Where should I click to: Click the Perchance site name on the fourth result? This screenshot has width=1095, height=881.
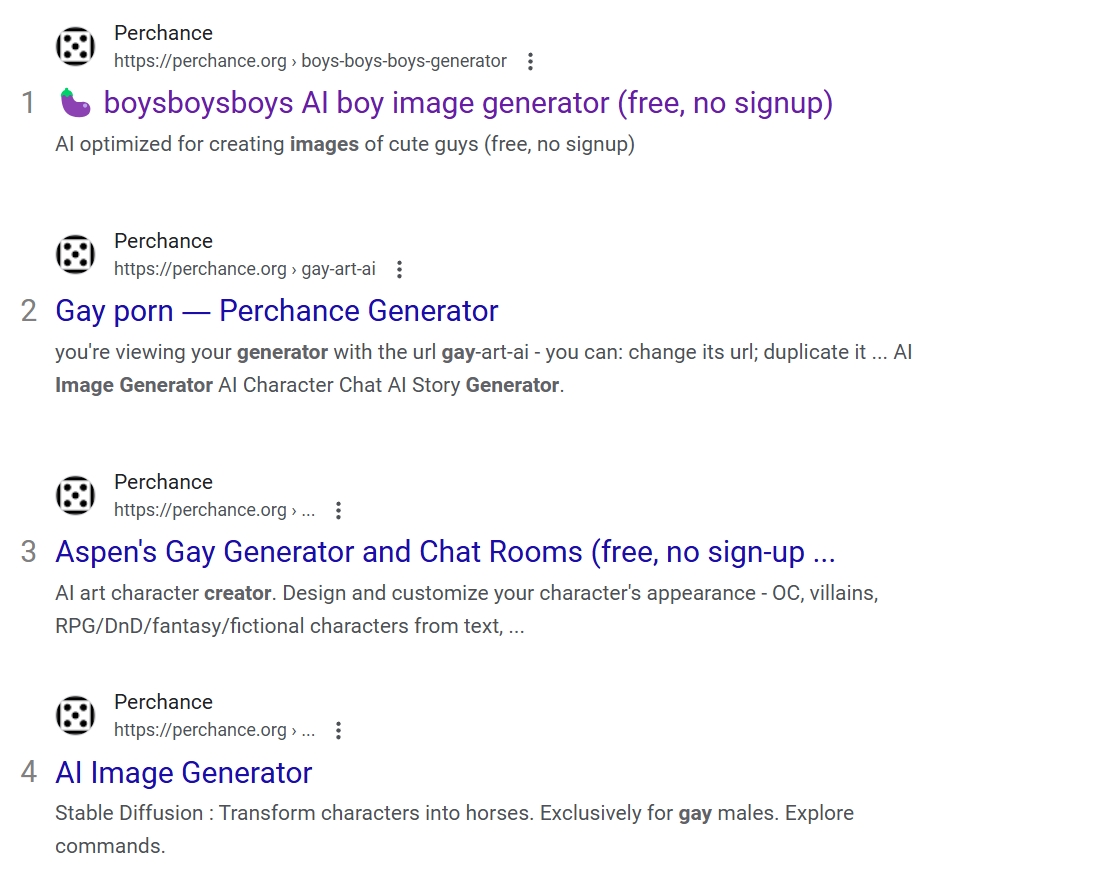coord(163,702)
